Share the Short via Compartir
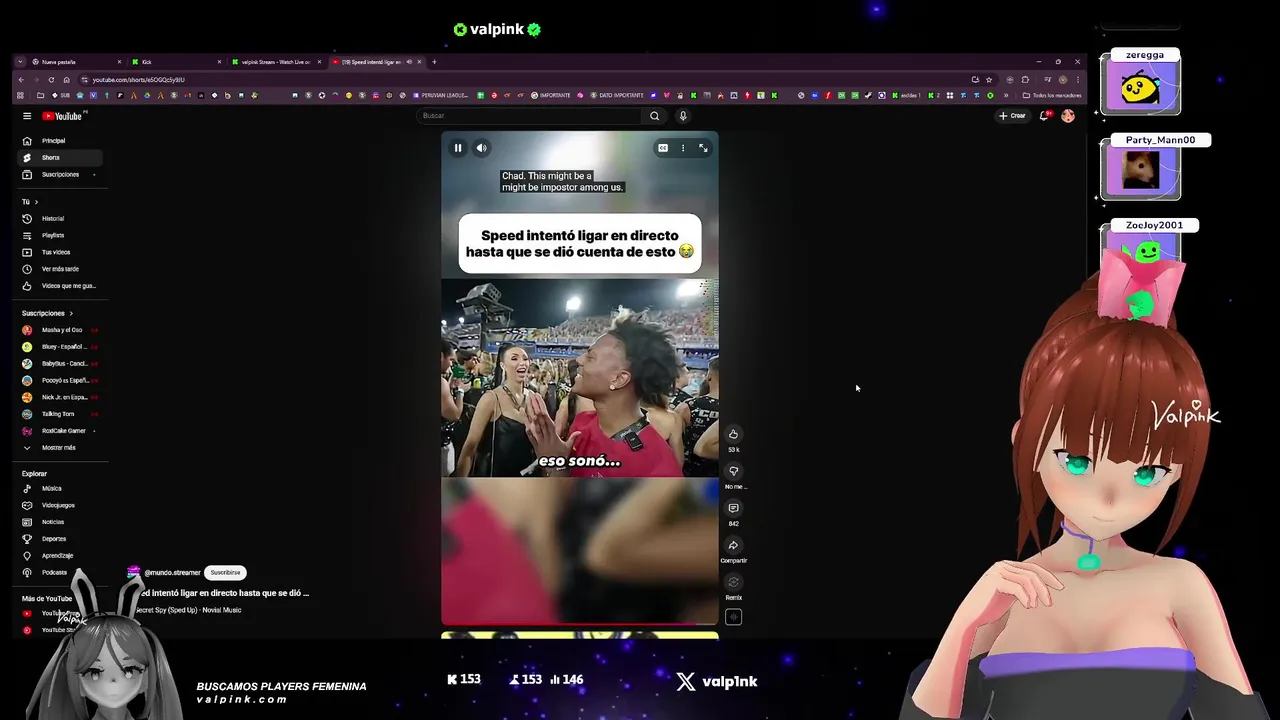The width and height of the screenshot is (1280, 720). tap(733, 545)
